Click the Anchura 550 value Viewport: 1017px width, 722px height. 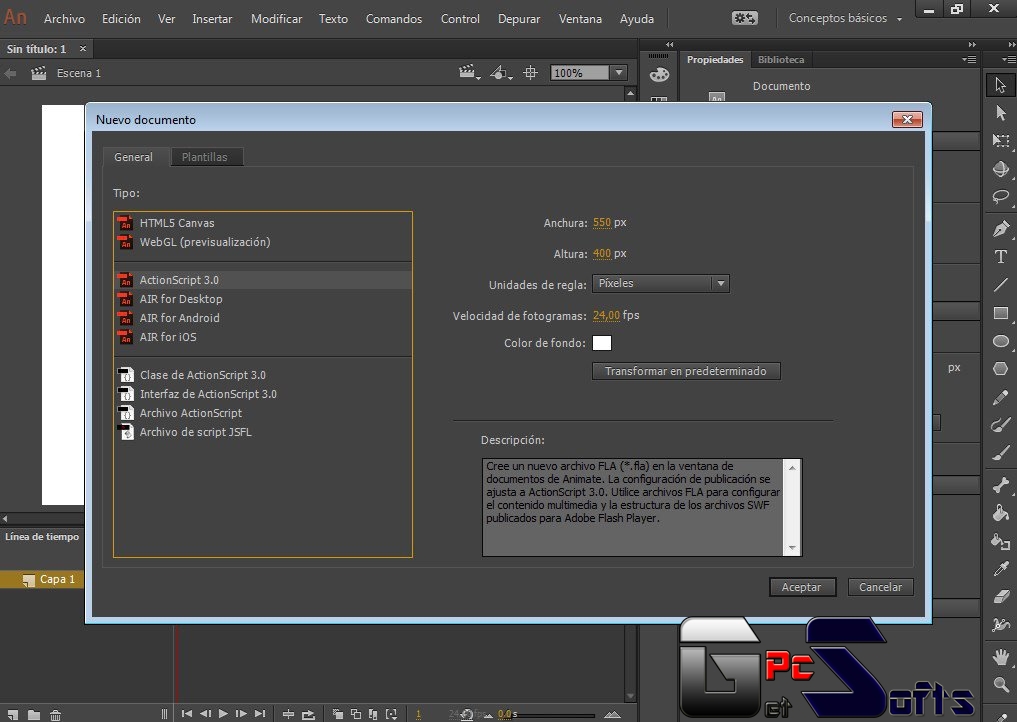(601, 223)
